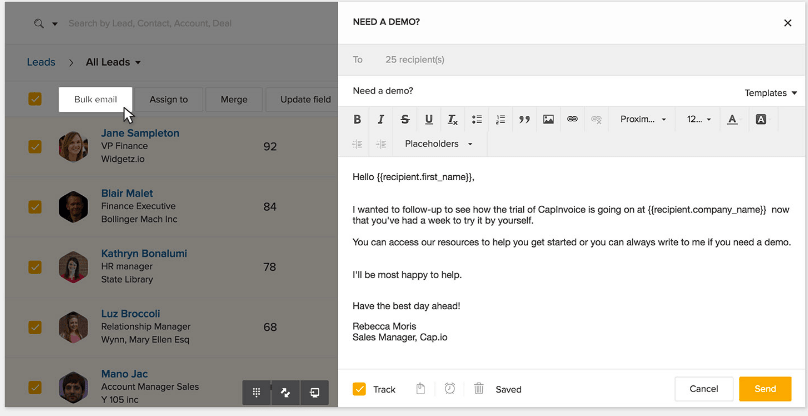The height and width of the screenshot is (416, 808).
Task: Insert an image into the email
Action: [x=548, y=120]
